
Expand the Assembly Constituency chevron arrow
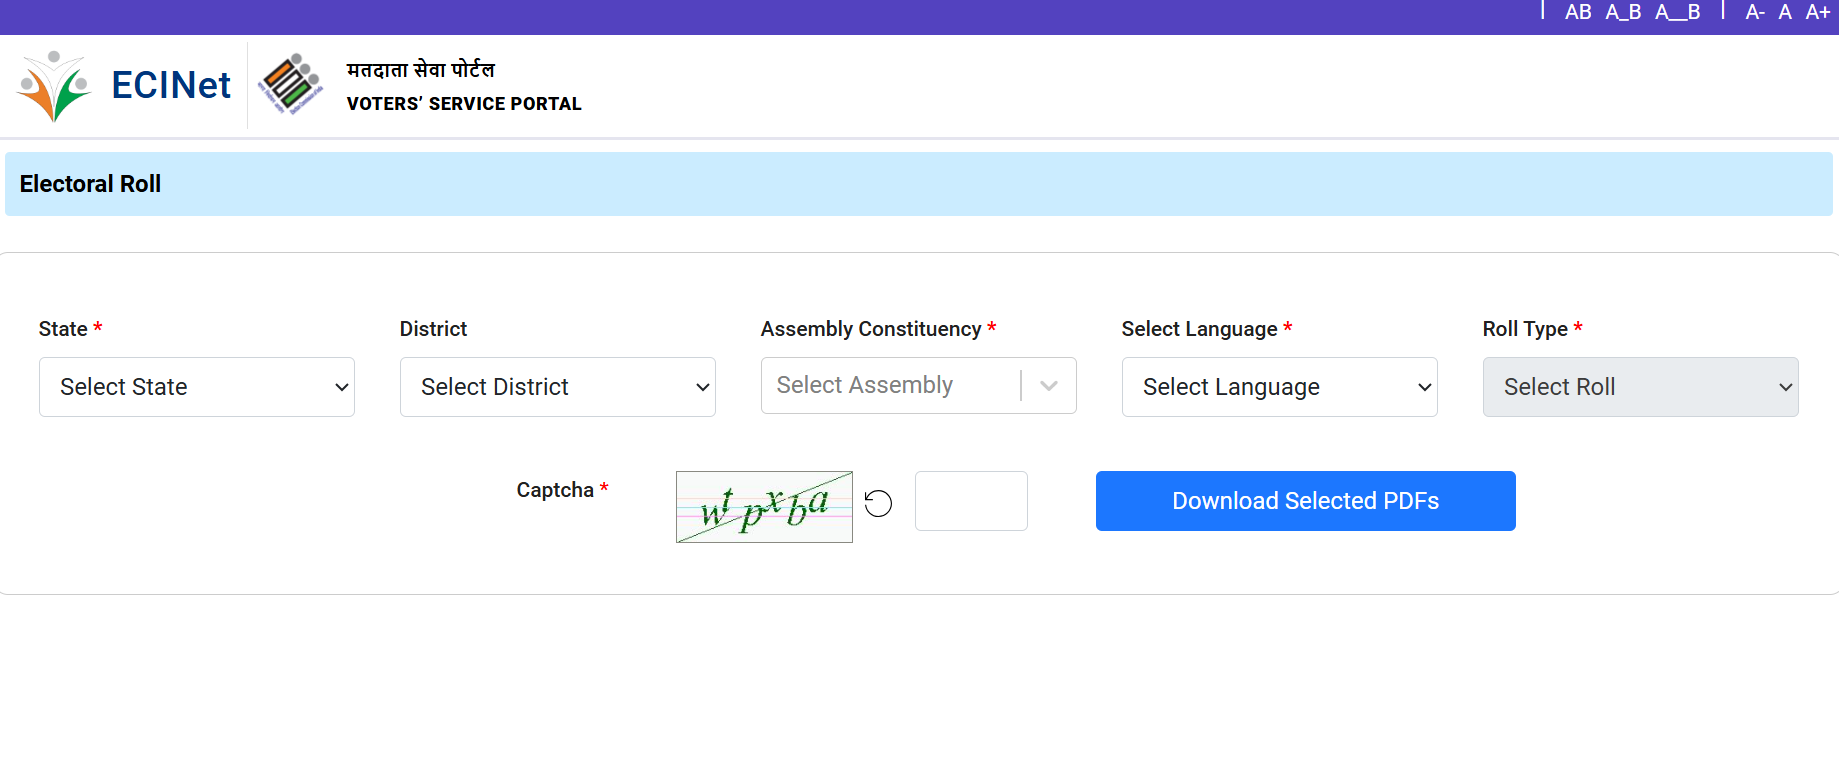tap(1049, 386)
